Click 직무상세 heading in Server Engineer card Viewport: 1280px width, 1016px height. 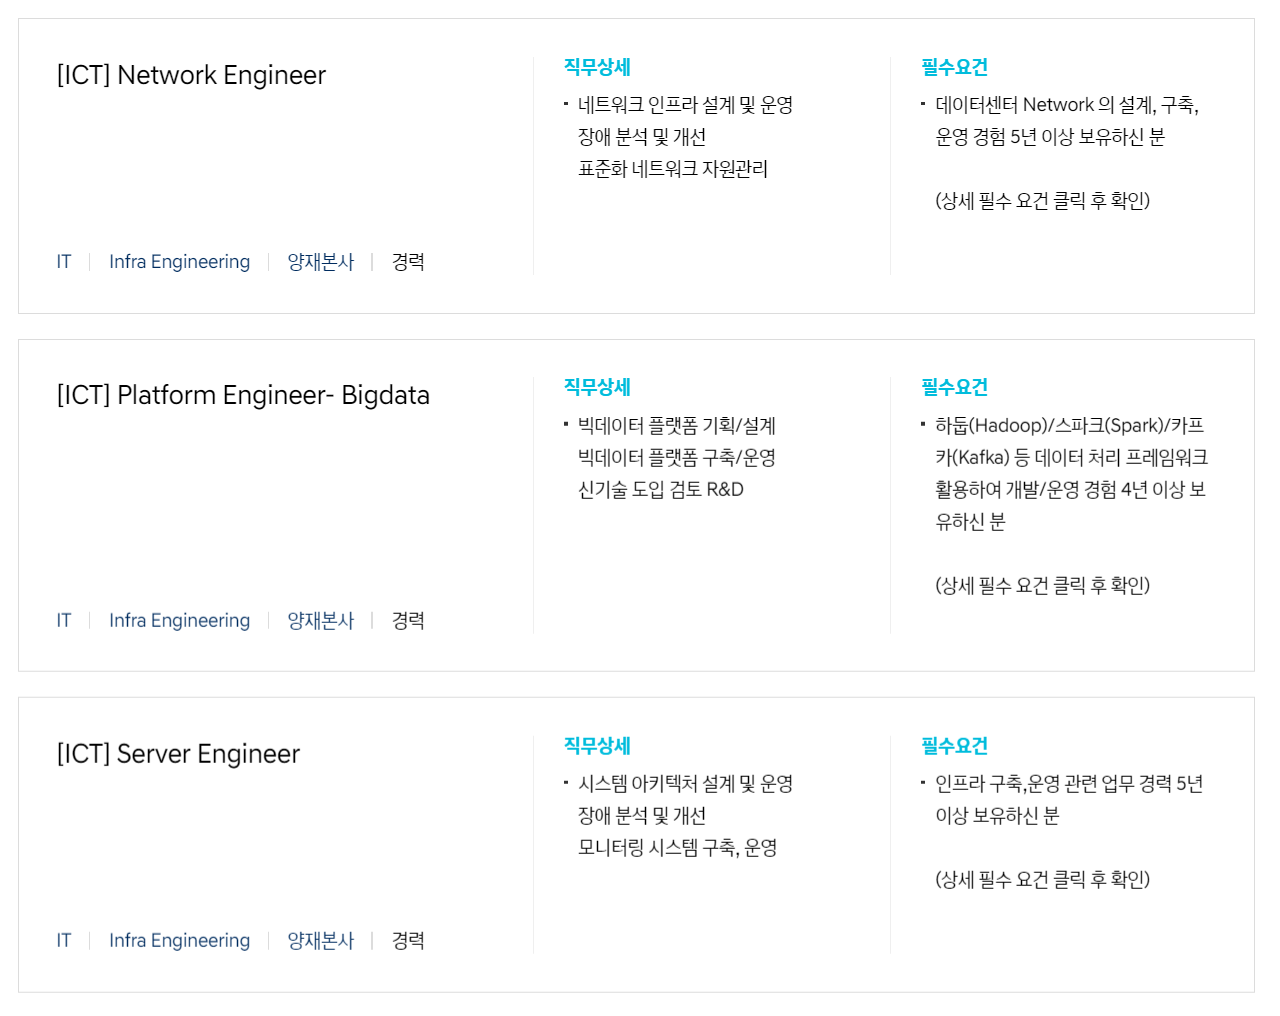click(597, 746)
